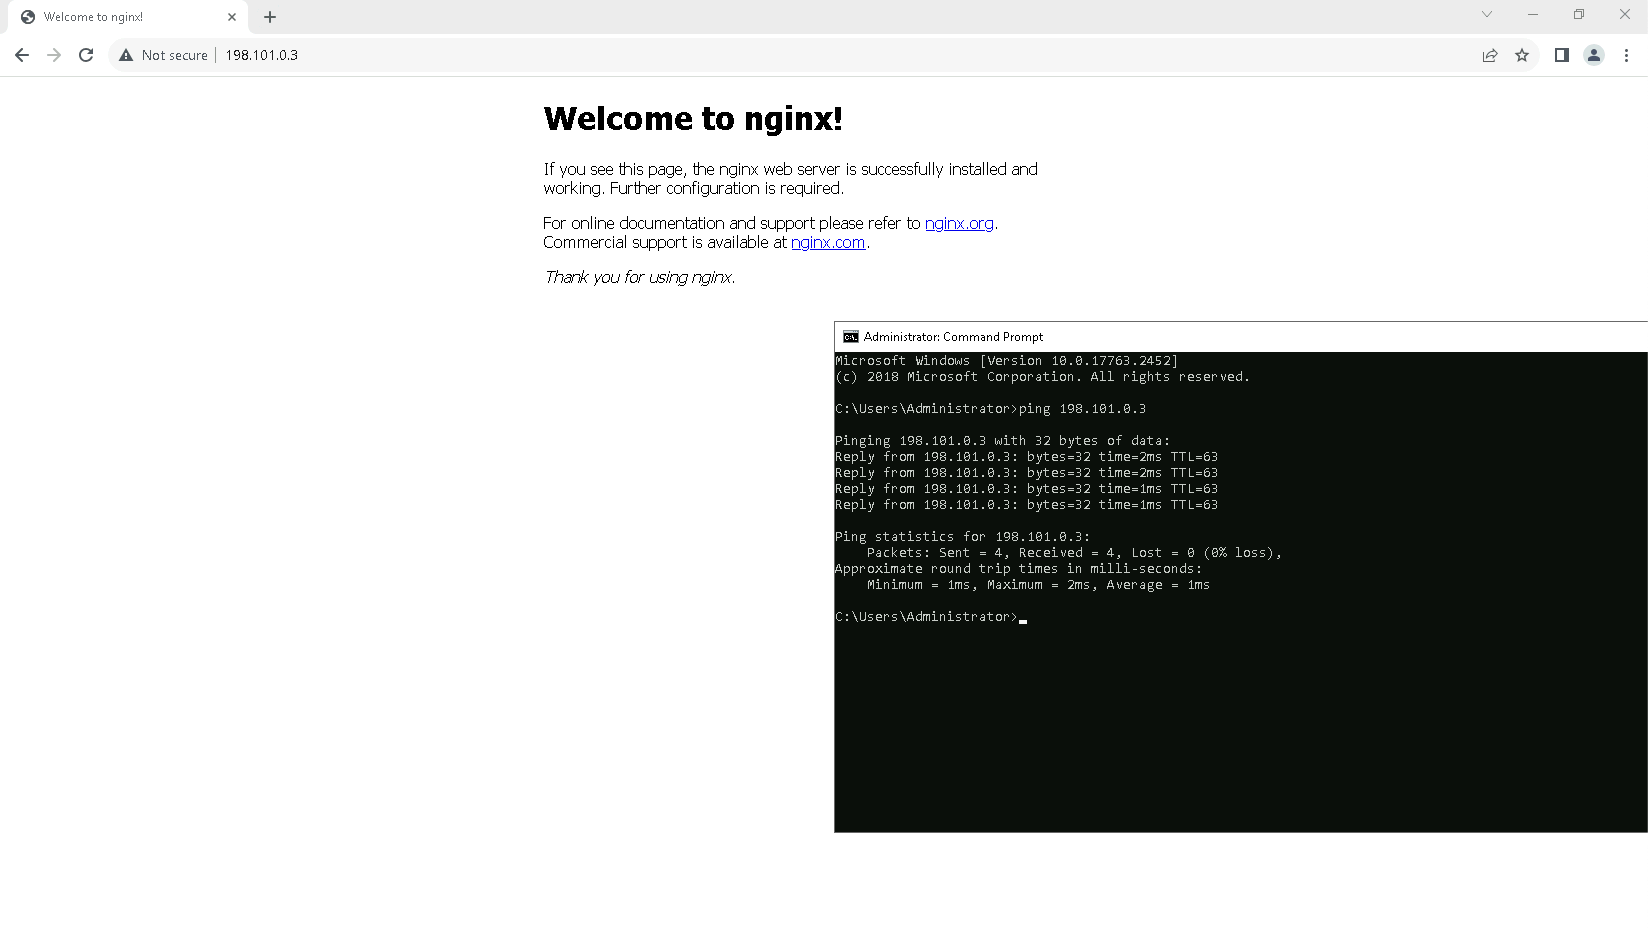Focus the Administrator: Command Prompt title bar
Image resolution: width=1648 pixels, height=928 pixels.
pyautogui.click(x=1200, y=337)
